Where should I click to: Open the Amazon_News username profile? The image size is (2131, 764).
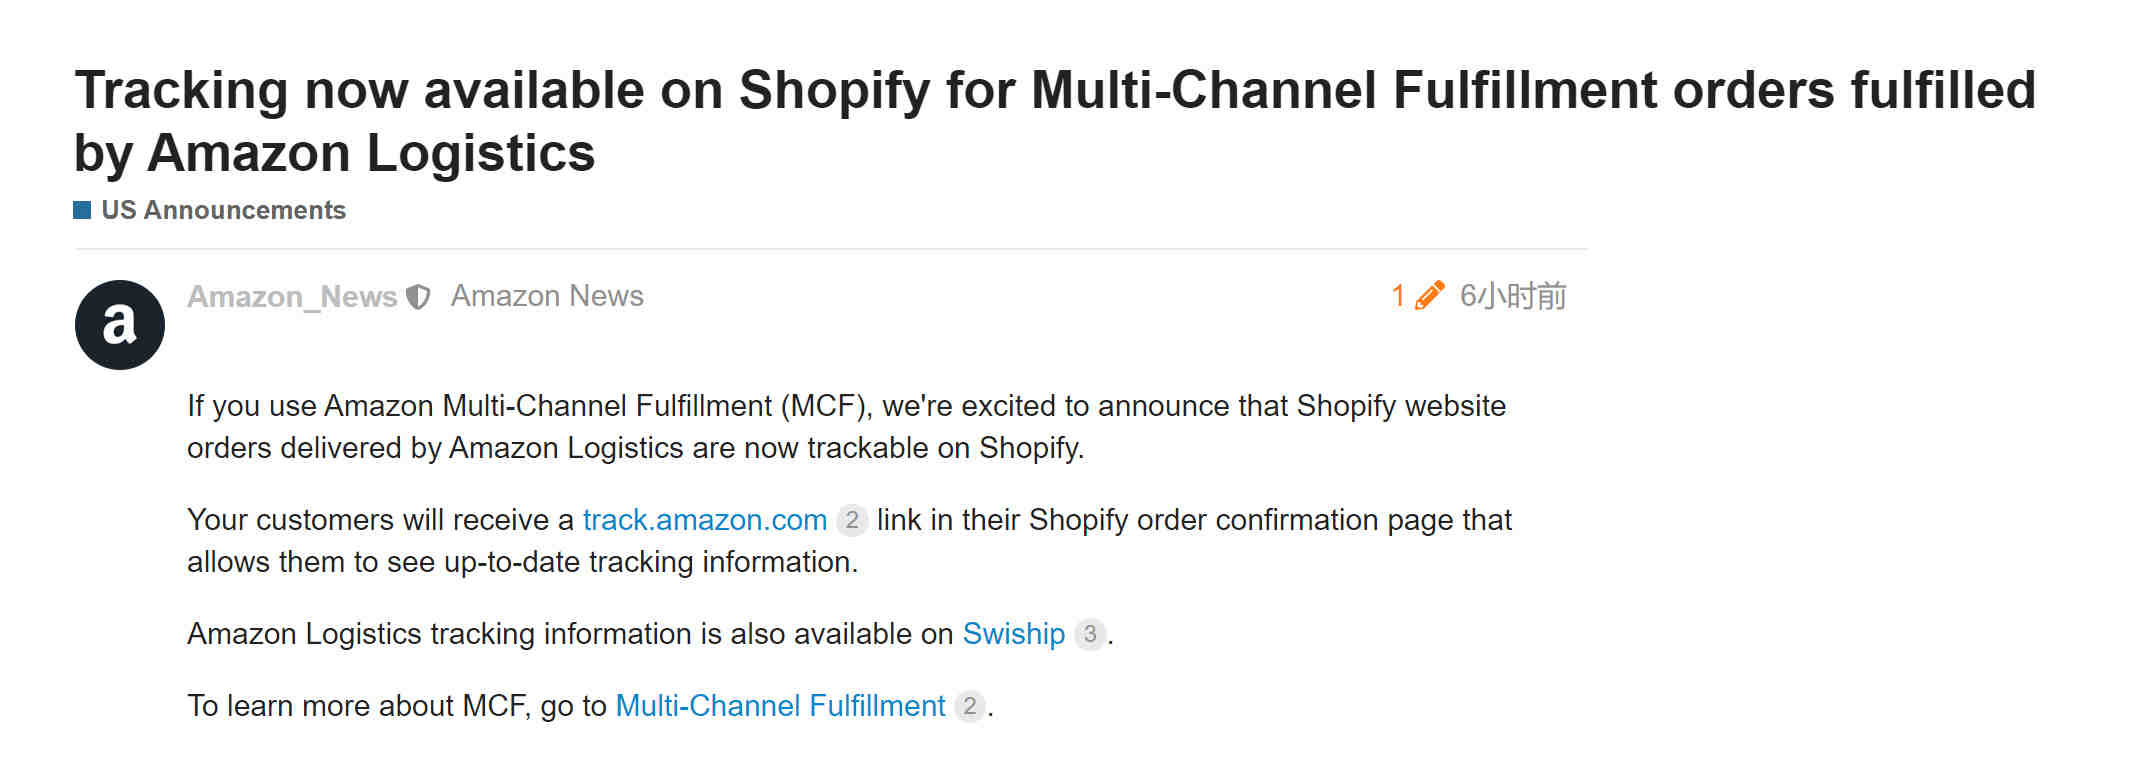click(x=292, y=297)
